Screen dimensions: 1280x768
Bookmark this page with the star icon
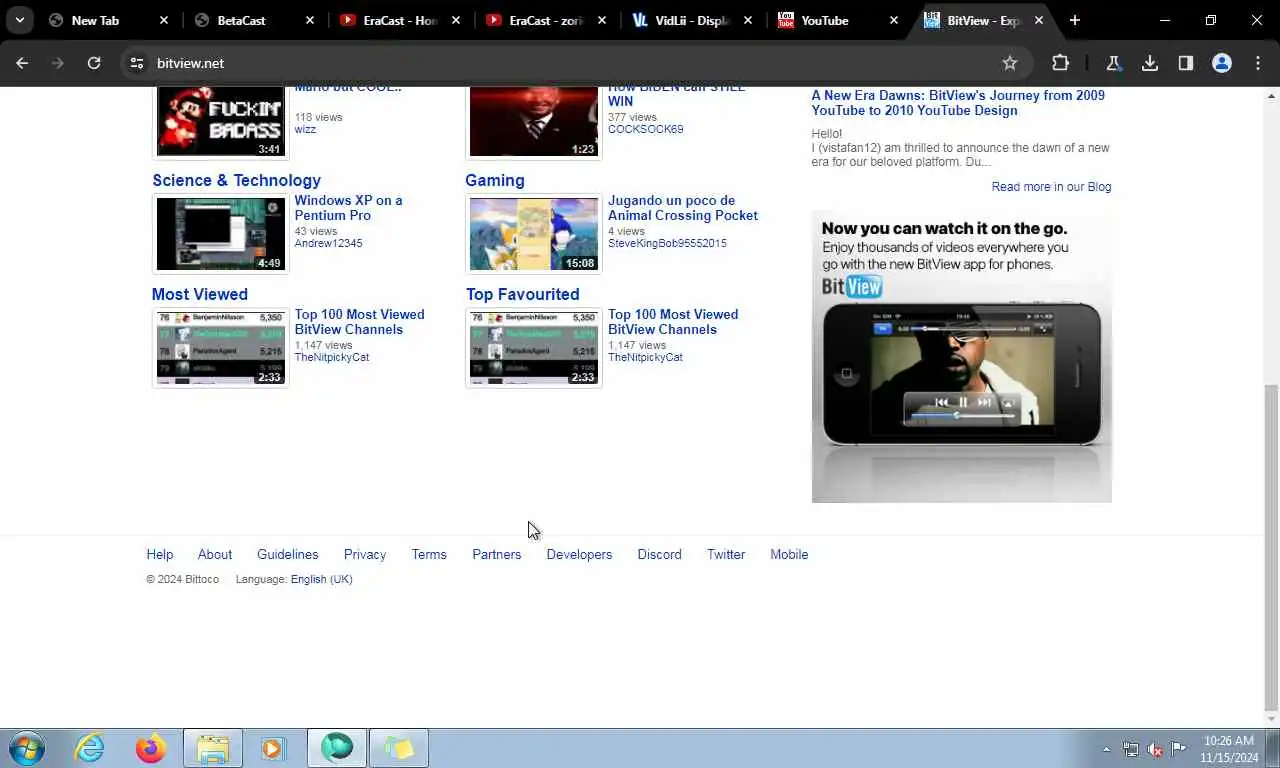[x=1010, y=63]
